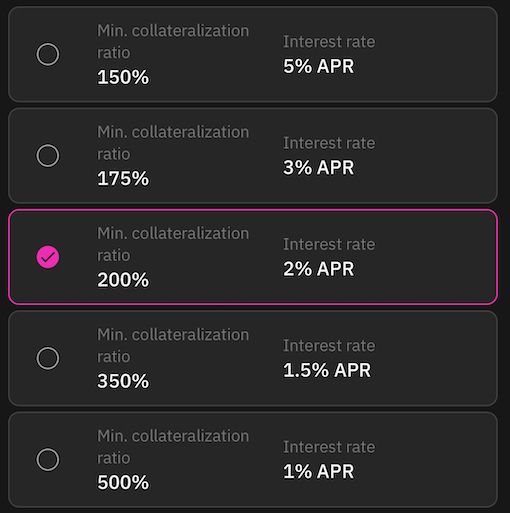
Task: Choose the 5% APR interest rate option
Action: point(318,66)
